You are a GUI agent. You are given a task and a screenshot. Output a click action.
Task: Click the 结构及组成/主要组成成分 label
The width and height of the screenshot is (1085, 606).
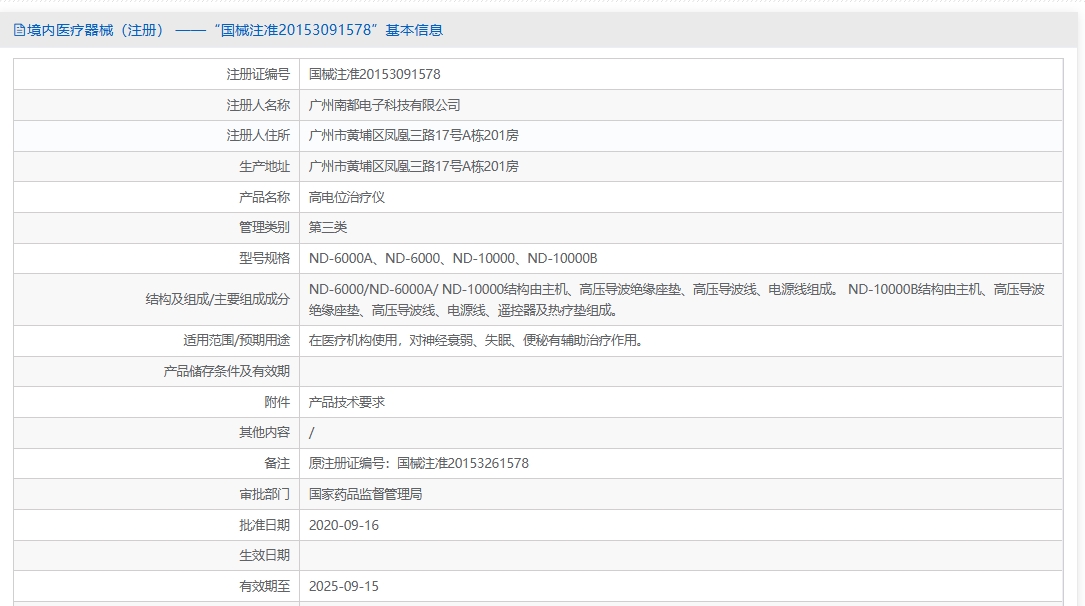pos(217,300)
